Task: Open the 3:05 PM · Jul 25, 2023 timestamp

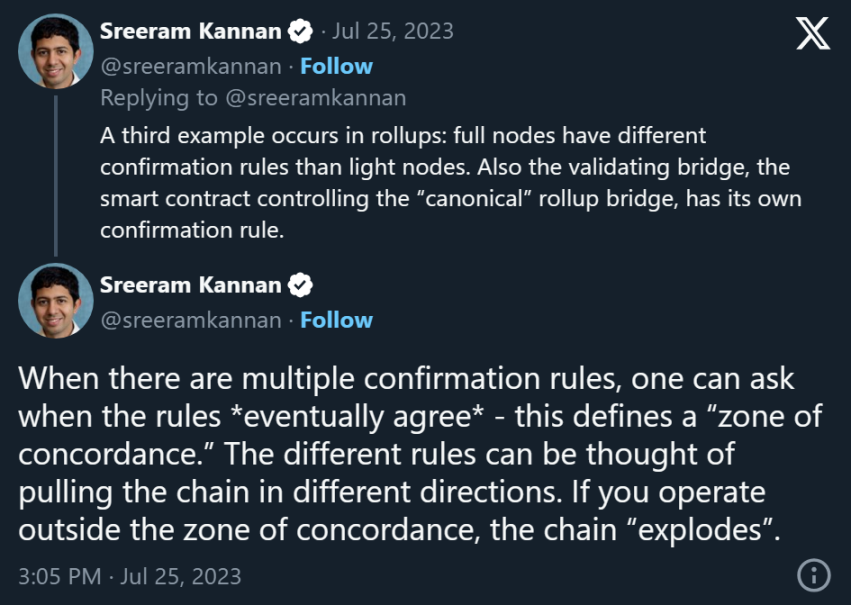Action: (x=130, y=576)
